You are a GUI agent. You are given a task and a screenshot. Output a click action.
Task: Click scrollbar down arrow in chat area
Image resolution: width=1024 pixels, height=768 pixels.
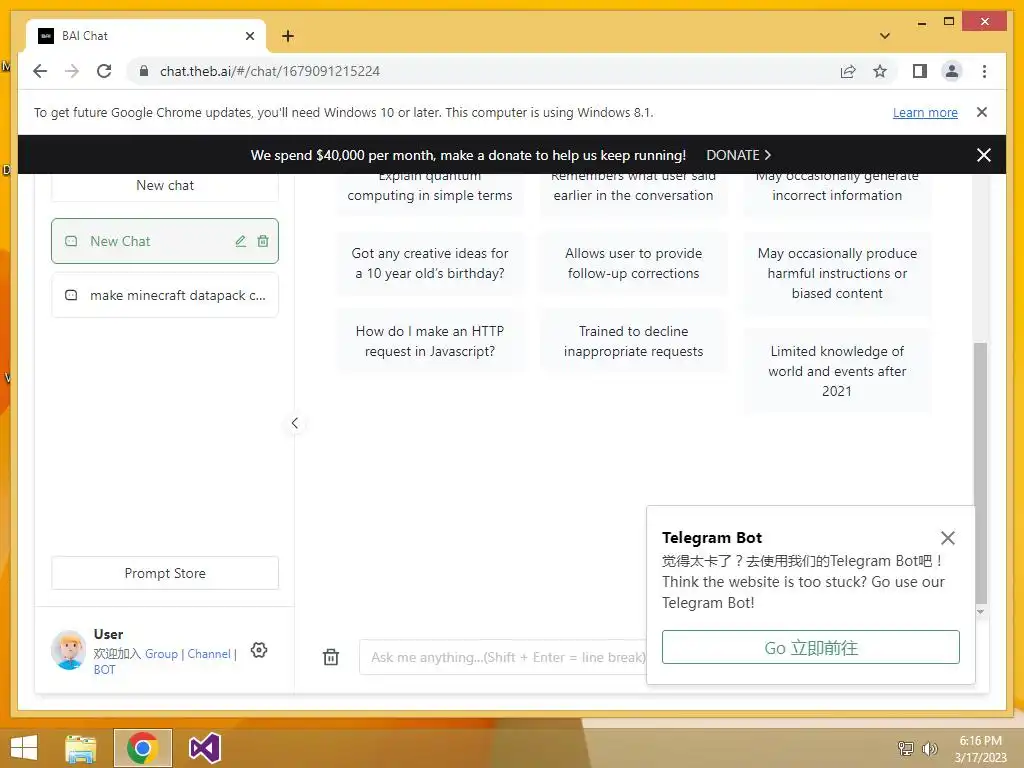point(980,612)
